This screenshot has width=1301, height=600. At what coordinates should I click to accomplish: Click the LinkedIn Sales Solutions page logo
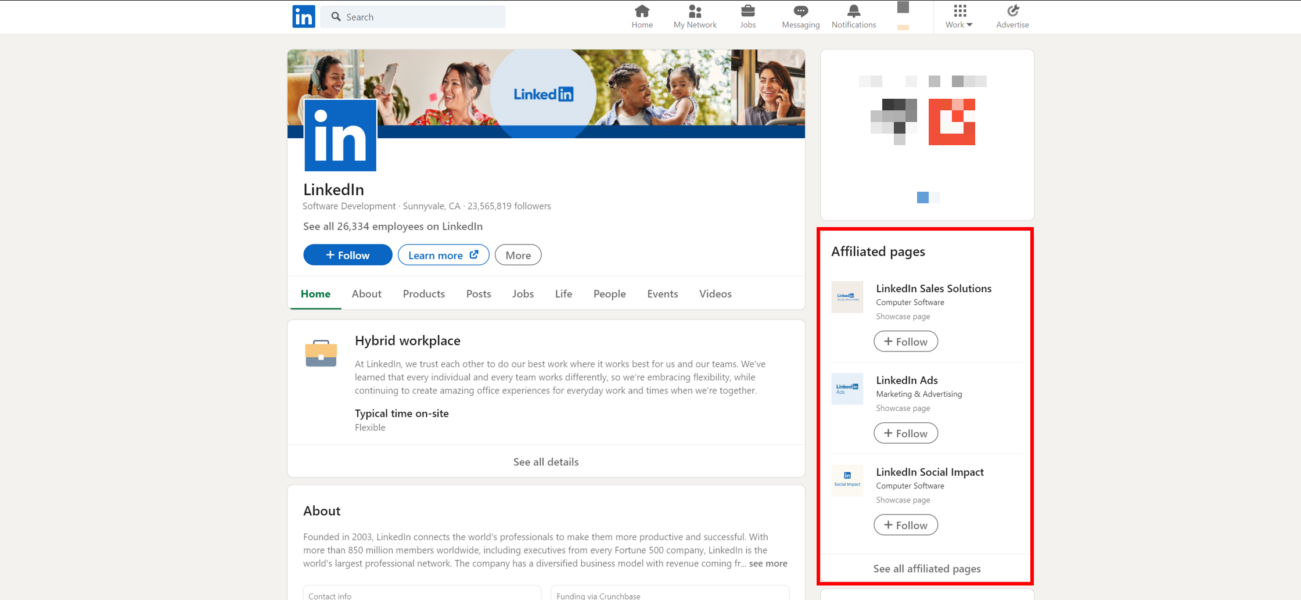click(x=847, y=297)
